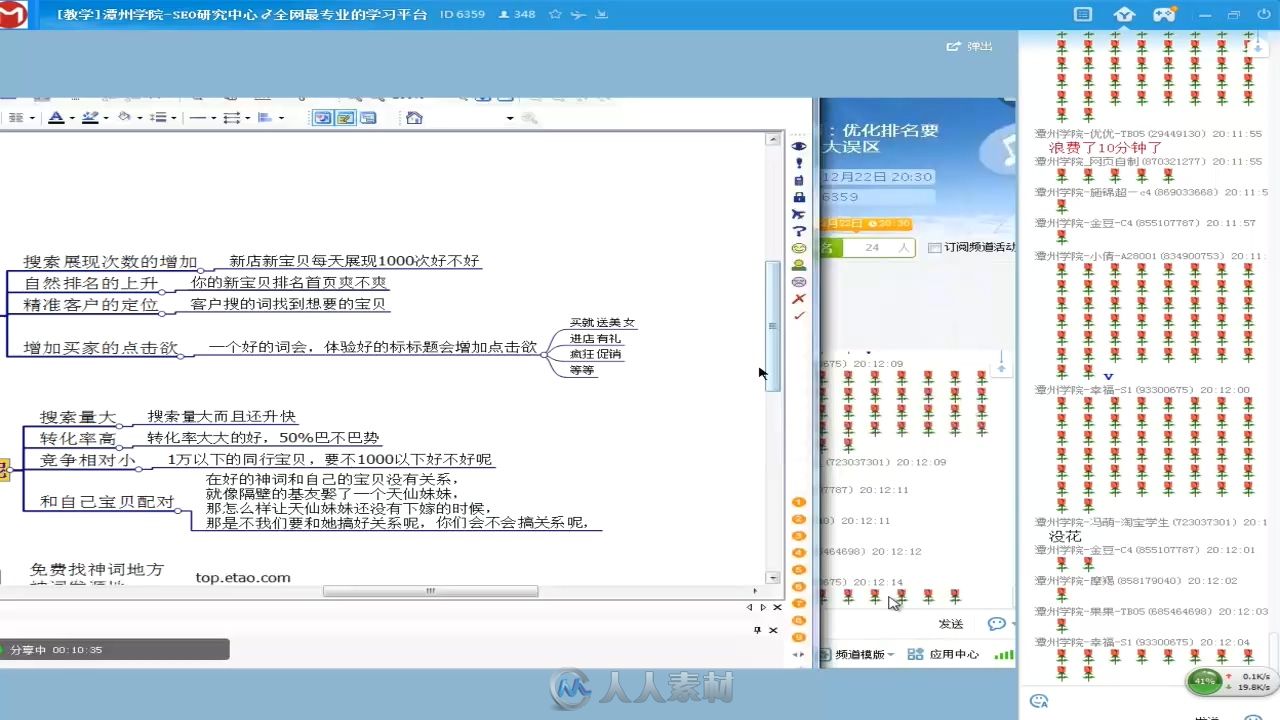Toggle 订阅频道活动 checkbox
Image resolution: width=1280 pixels, height=720 pixels.
pyautogui.click(x=933, y=247)
